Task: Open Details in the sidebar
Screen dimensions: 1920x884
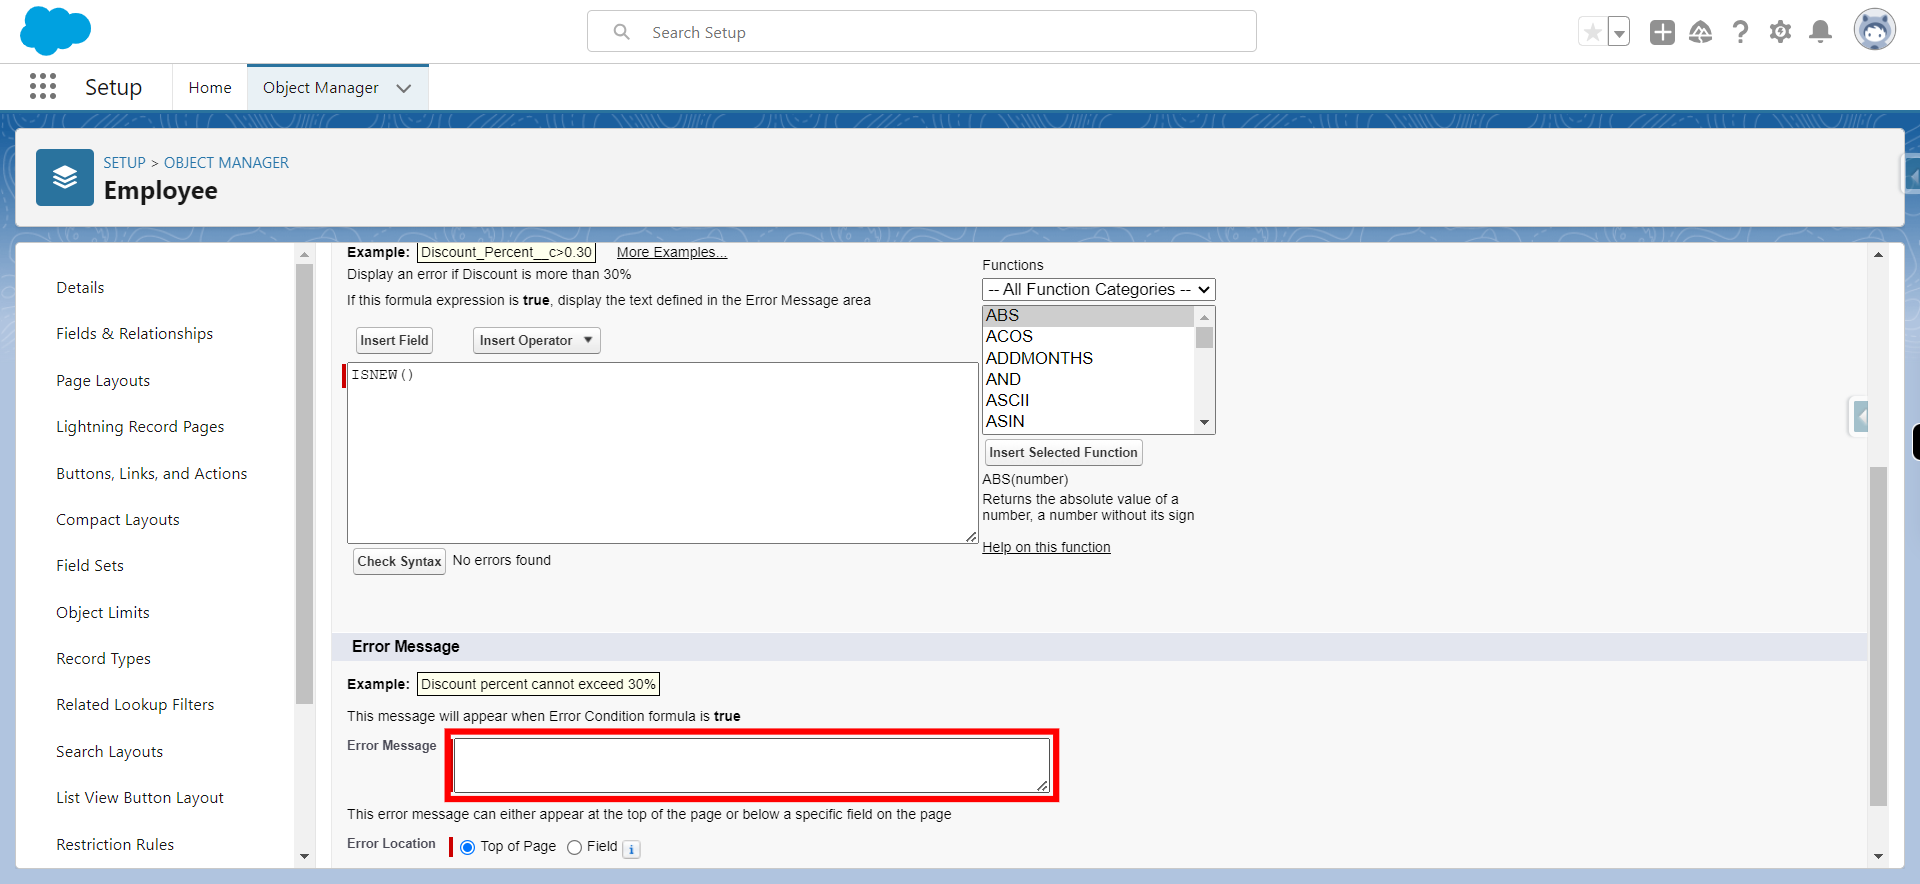Action: [x=80, y=287]
